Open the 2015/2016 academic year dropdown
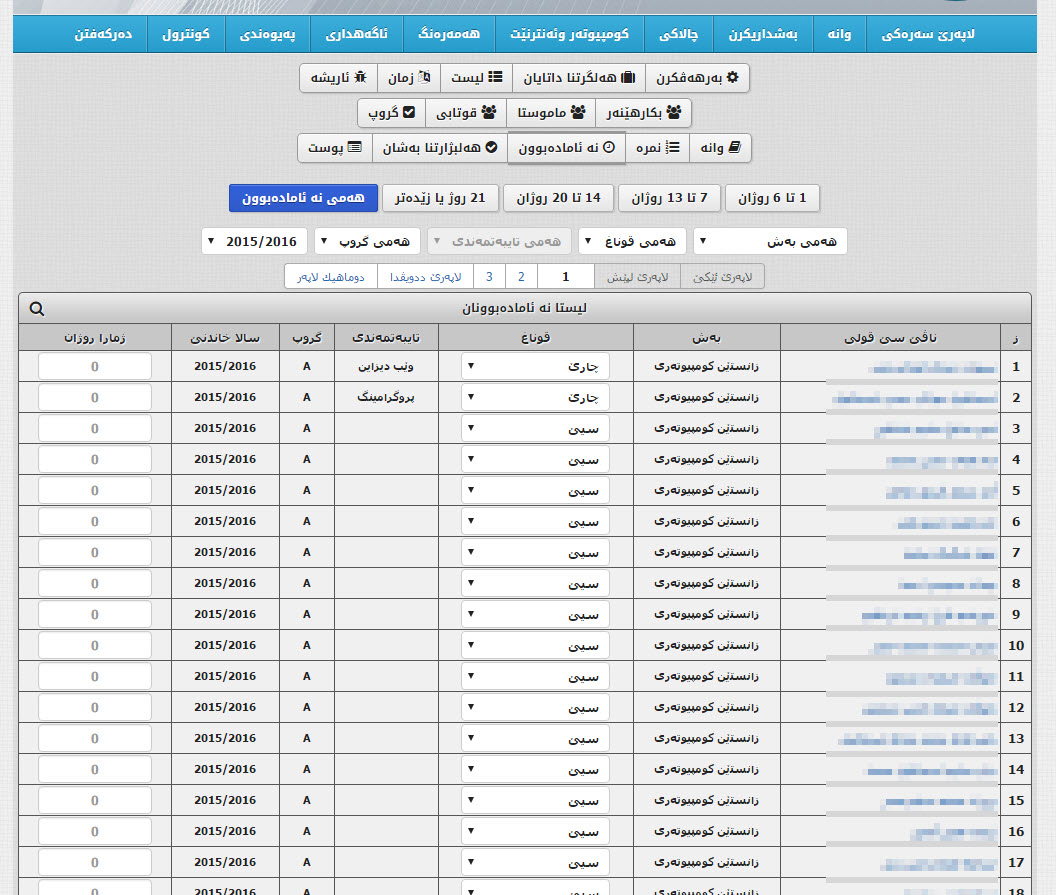The height and width of the screenshot is (895, 1056). 255,241
